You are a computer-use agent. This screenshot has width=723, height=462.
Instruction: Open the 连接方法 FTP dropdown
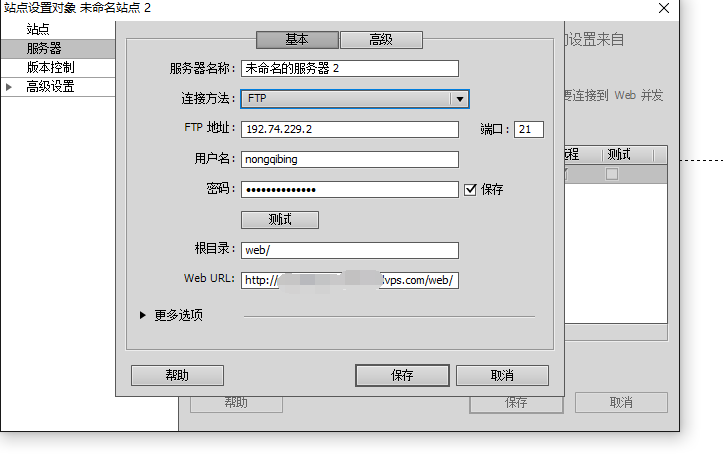355,99
